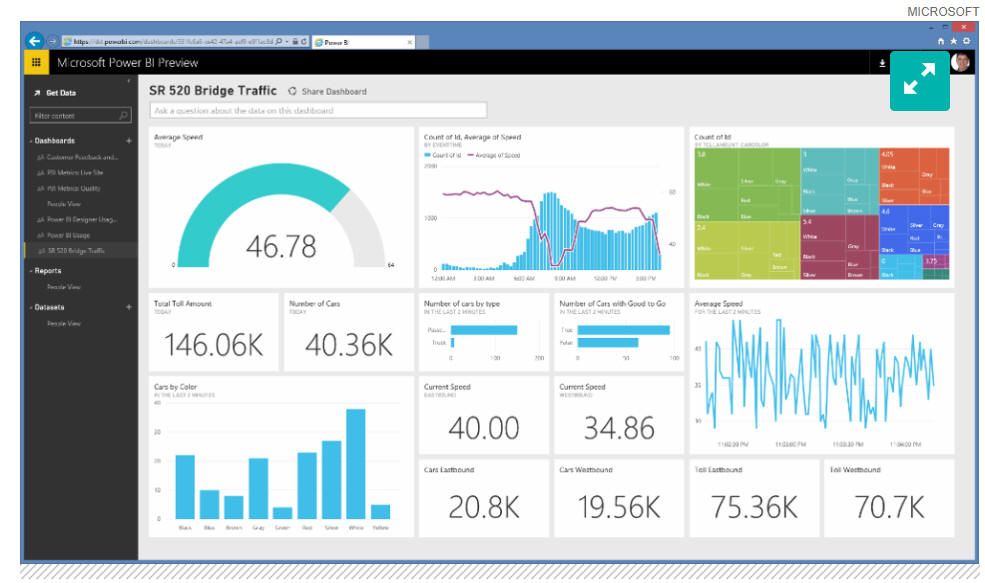The width and height of the screenshot is (985, 583).
Task: Enlarge the image with teal expand icon
Action: point(920,80)
